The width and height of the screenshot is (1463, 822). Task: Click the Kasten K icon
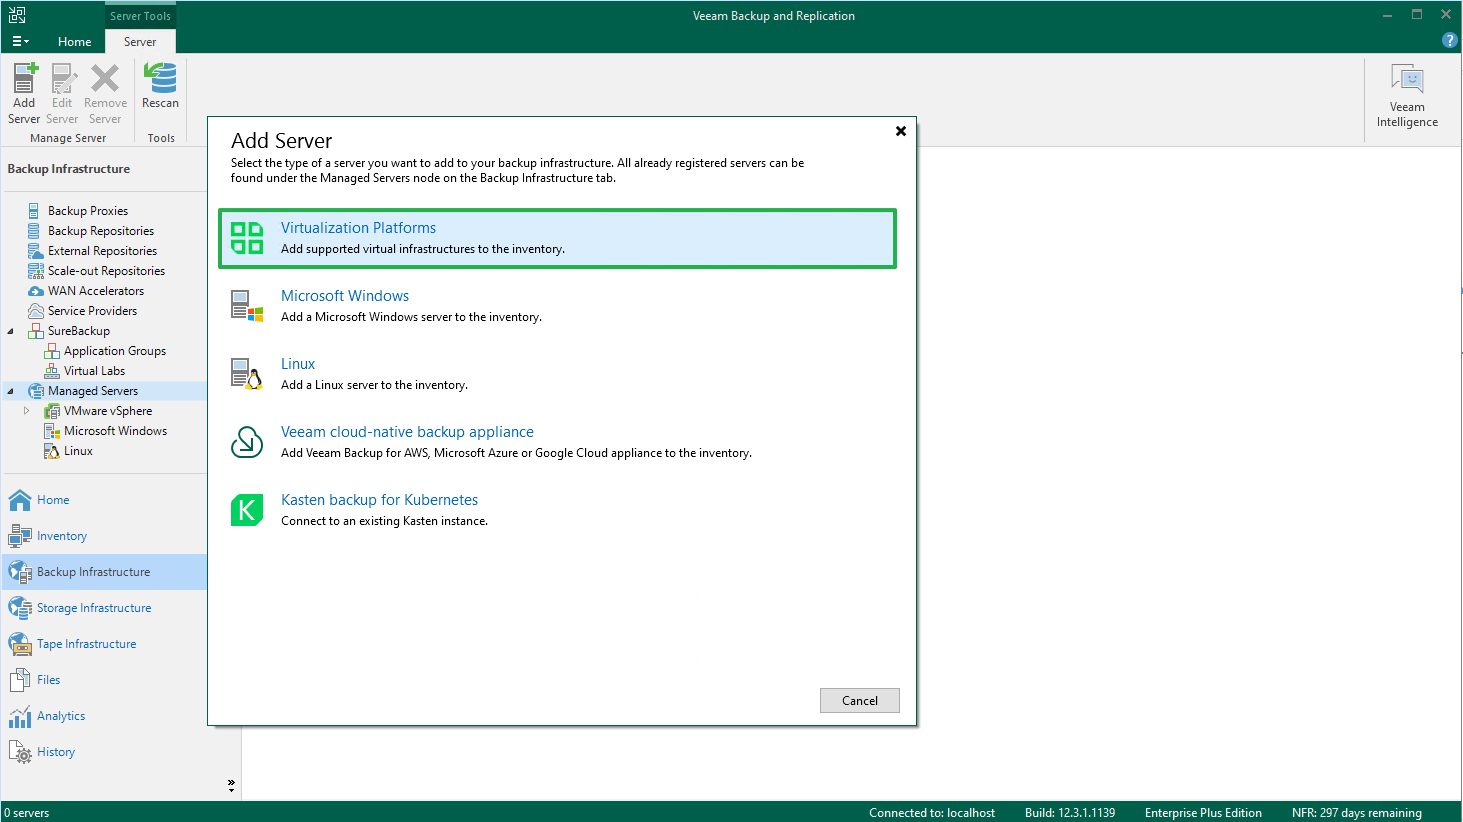[247, 510]
